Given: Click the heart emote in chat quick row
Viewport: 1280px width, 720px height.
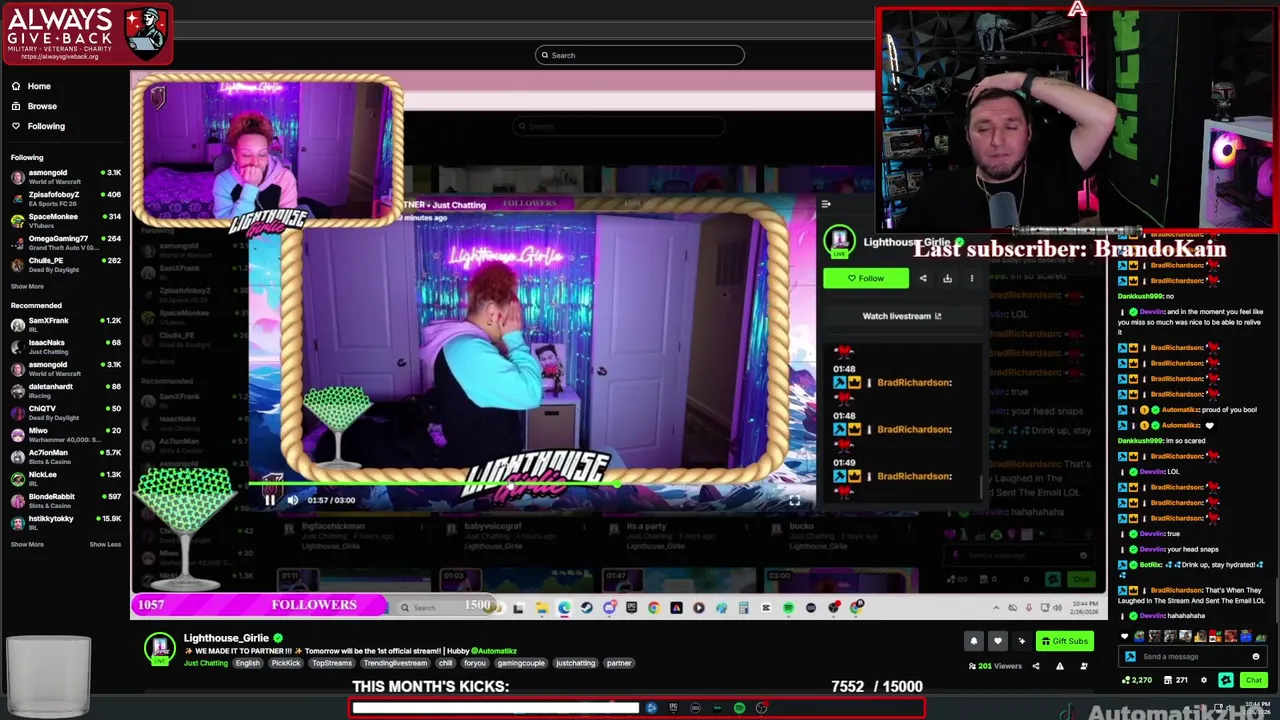Looking at the screenshot, I should click(1125, 636).
